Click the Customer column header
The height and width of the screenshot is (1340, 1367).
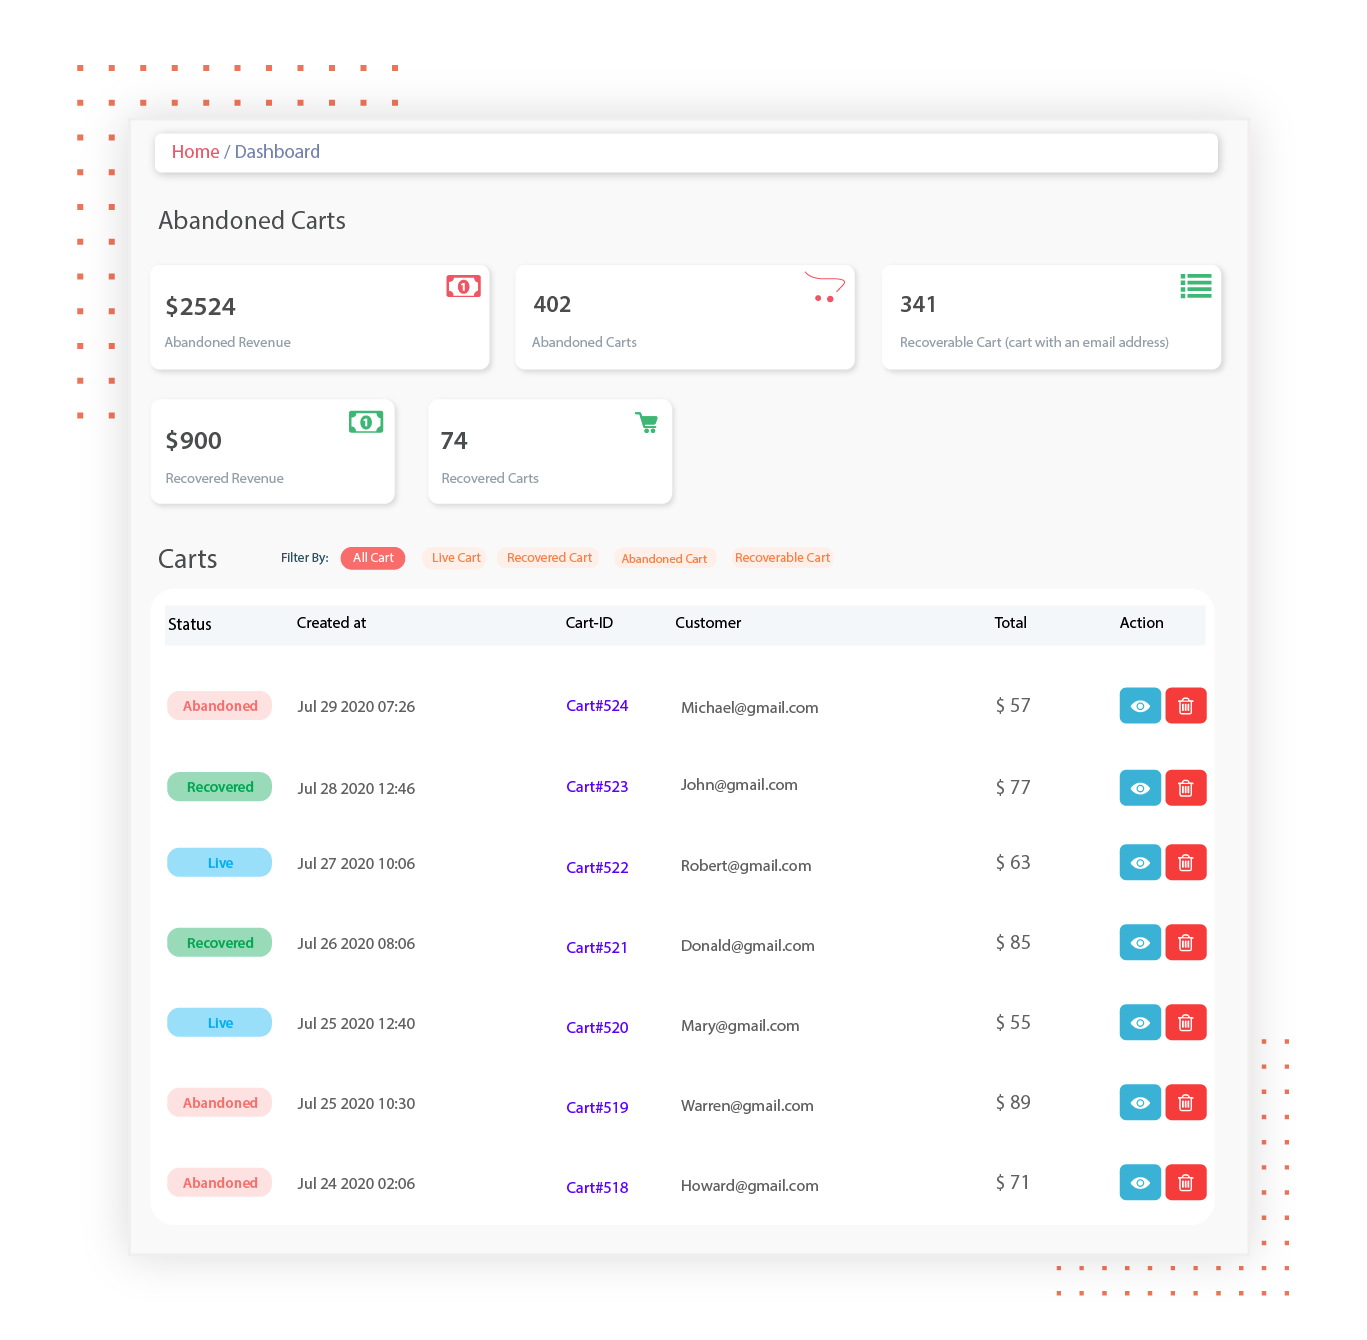[708, 623]
